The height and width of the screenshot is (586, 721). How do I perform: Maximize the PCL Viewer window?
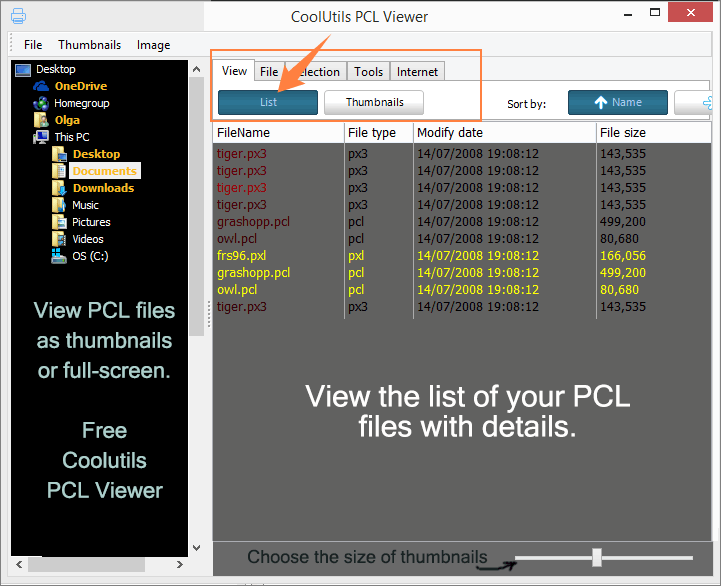tap(655, 12)
